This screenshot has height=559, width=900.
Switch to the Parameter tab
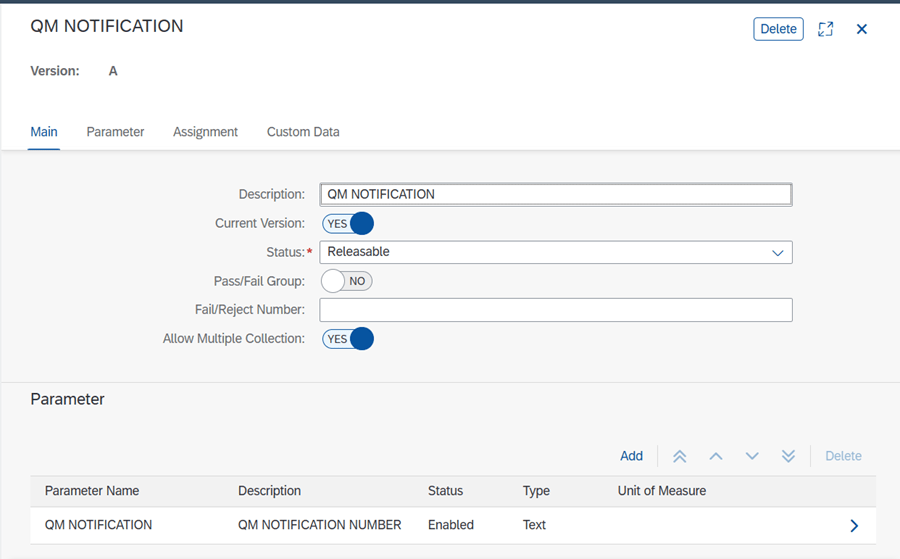pos(115,132)
